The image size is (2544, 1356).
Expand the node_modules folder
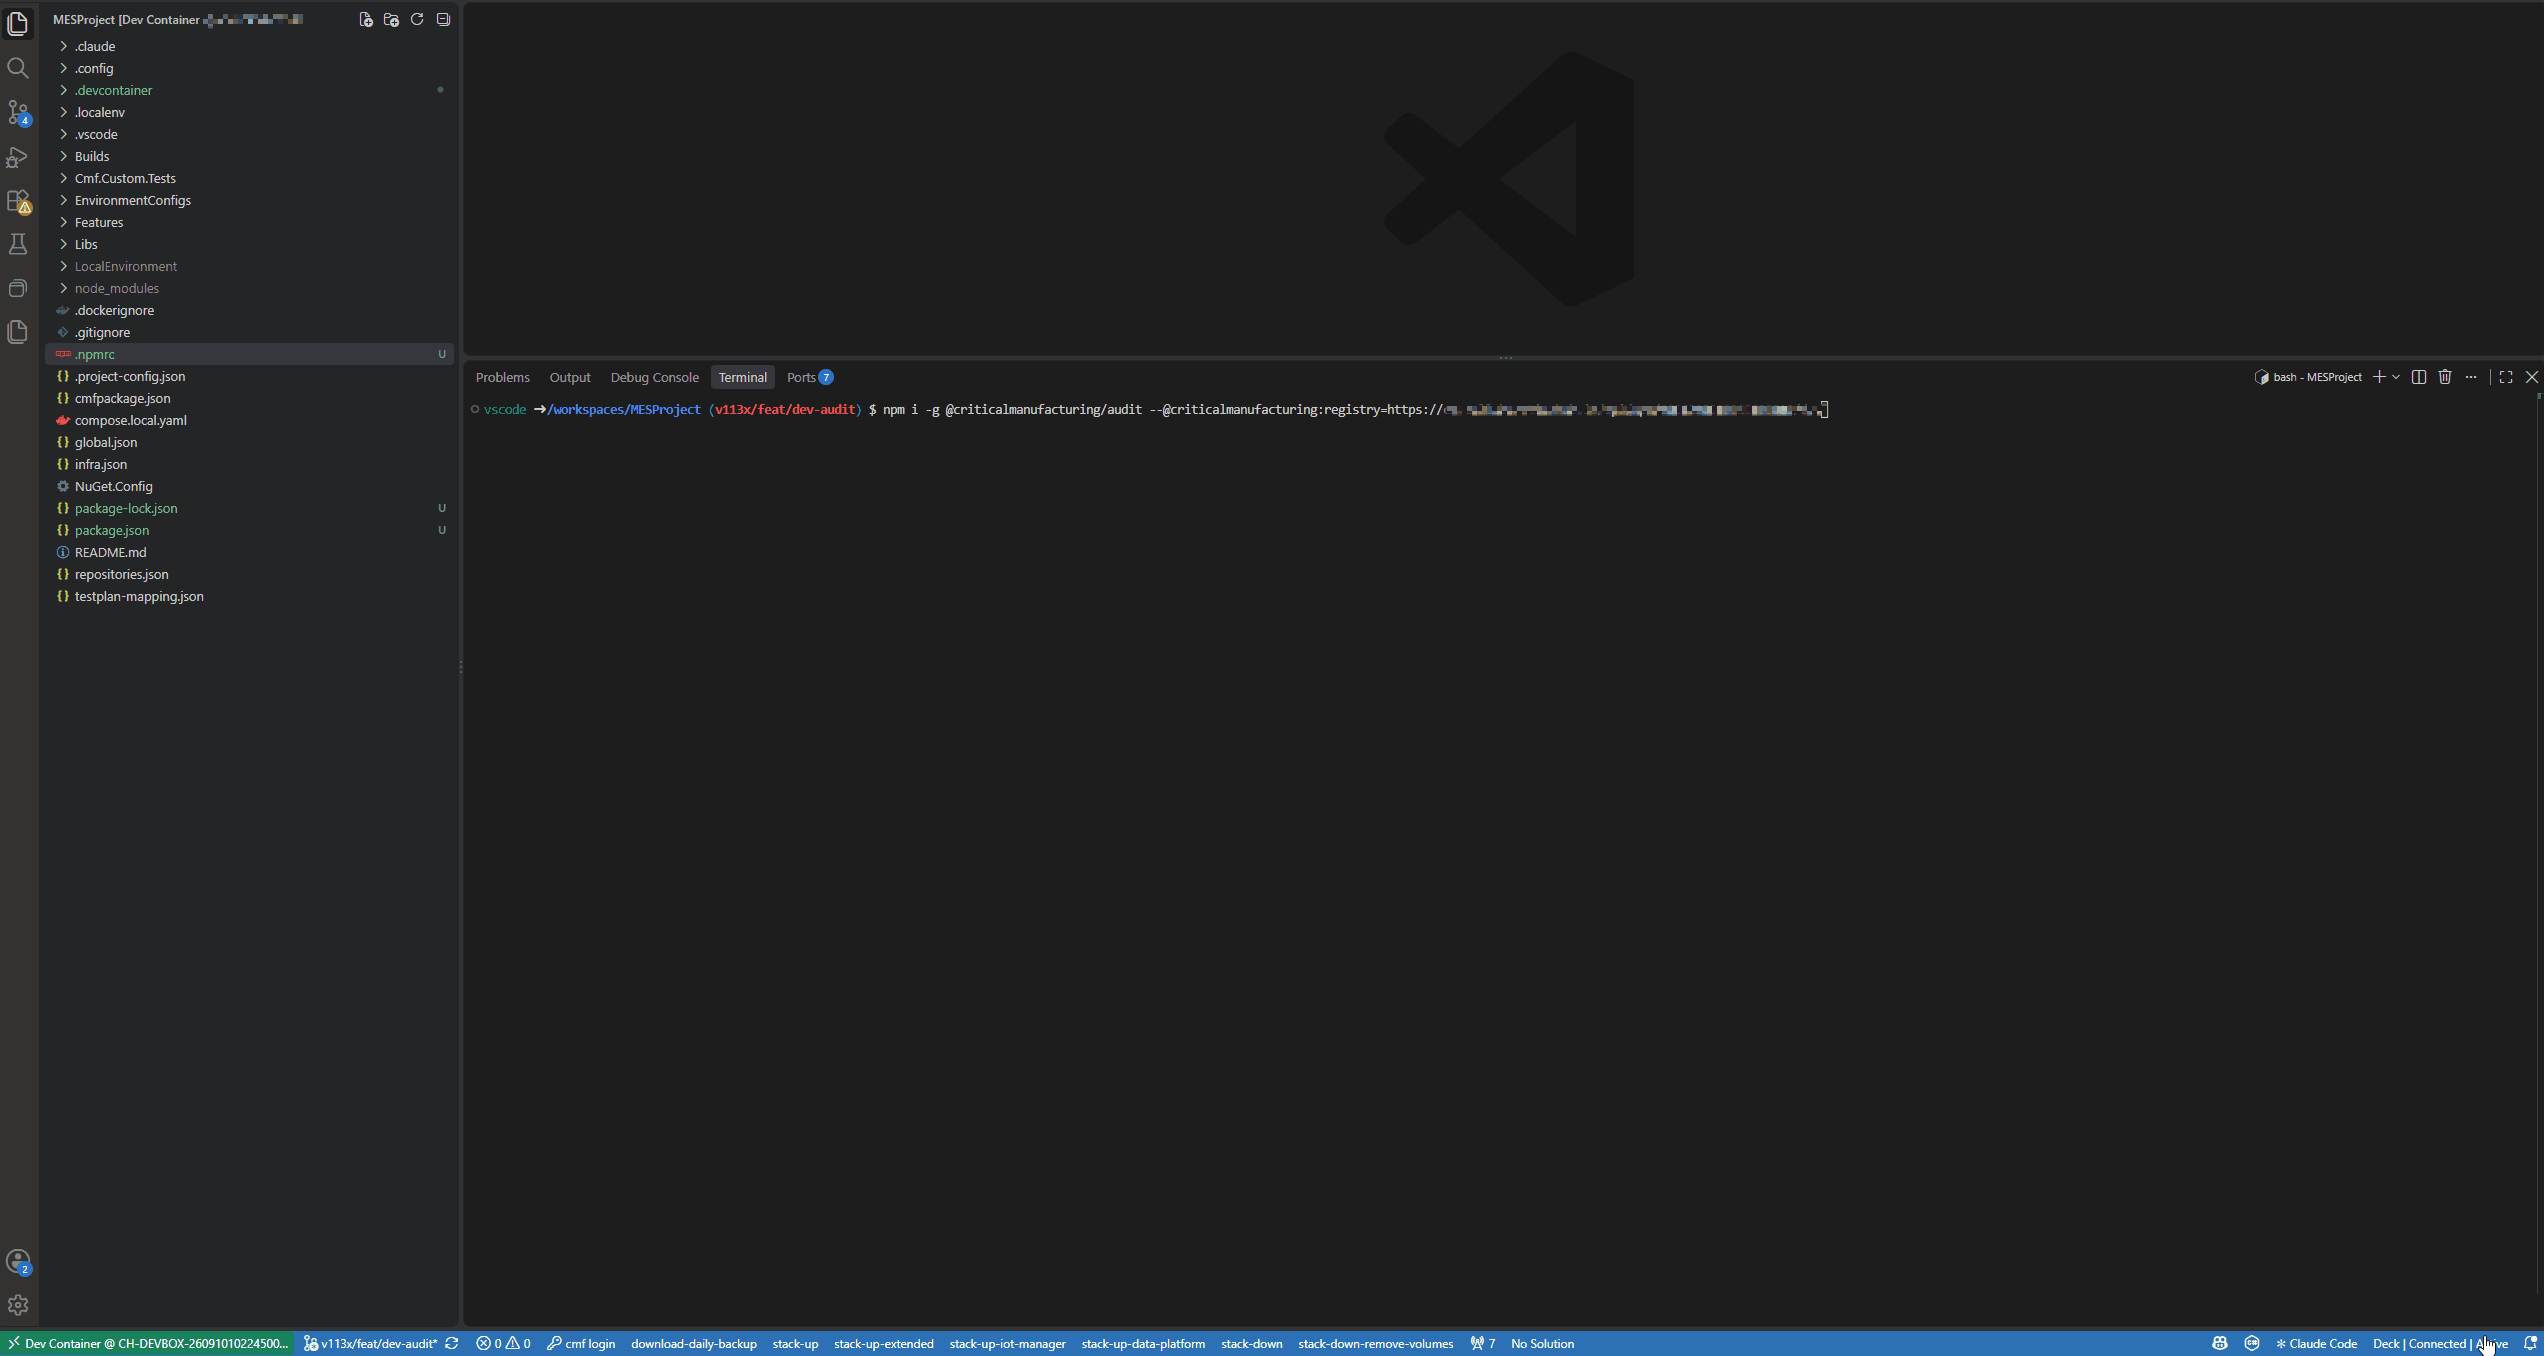point(249,288)
